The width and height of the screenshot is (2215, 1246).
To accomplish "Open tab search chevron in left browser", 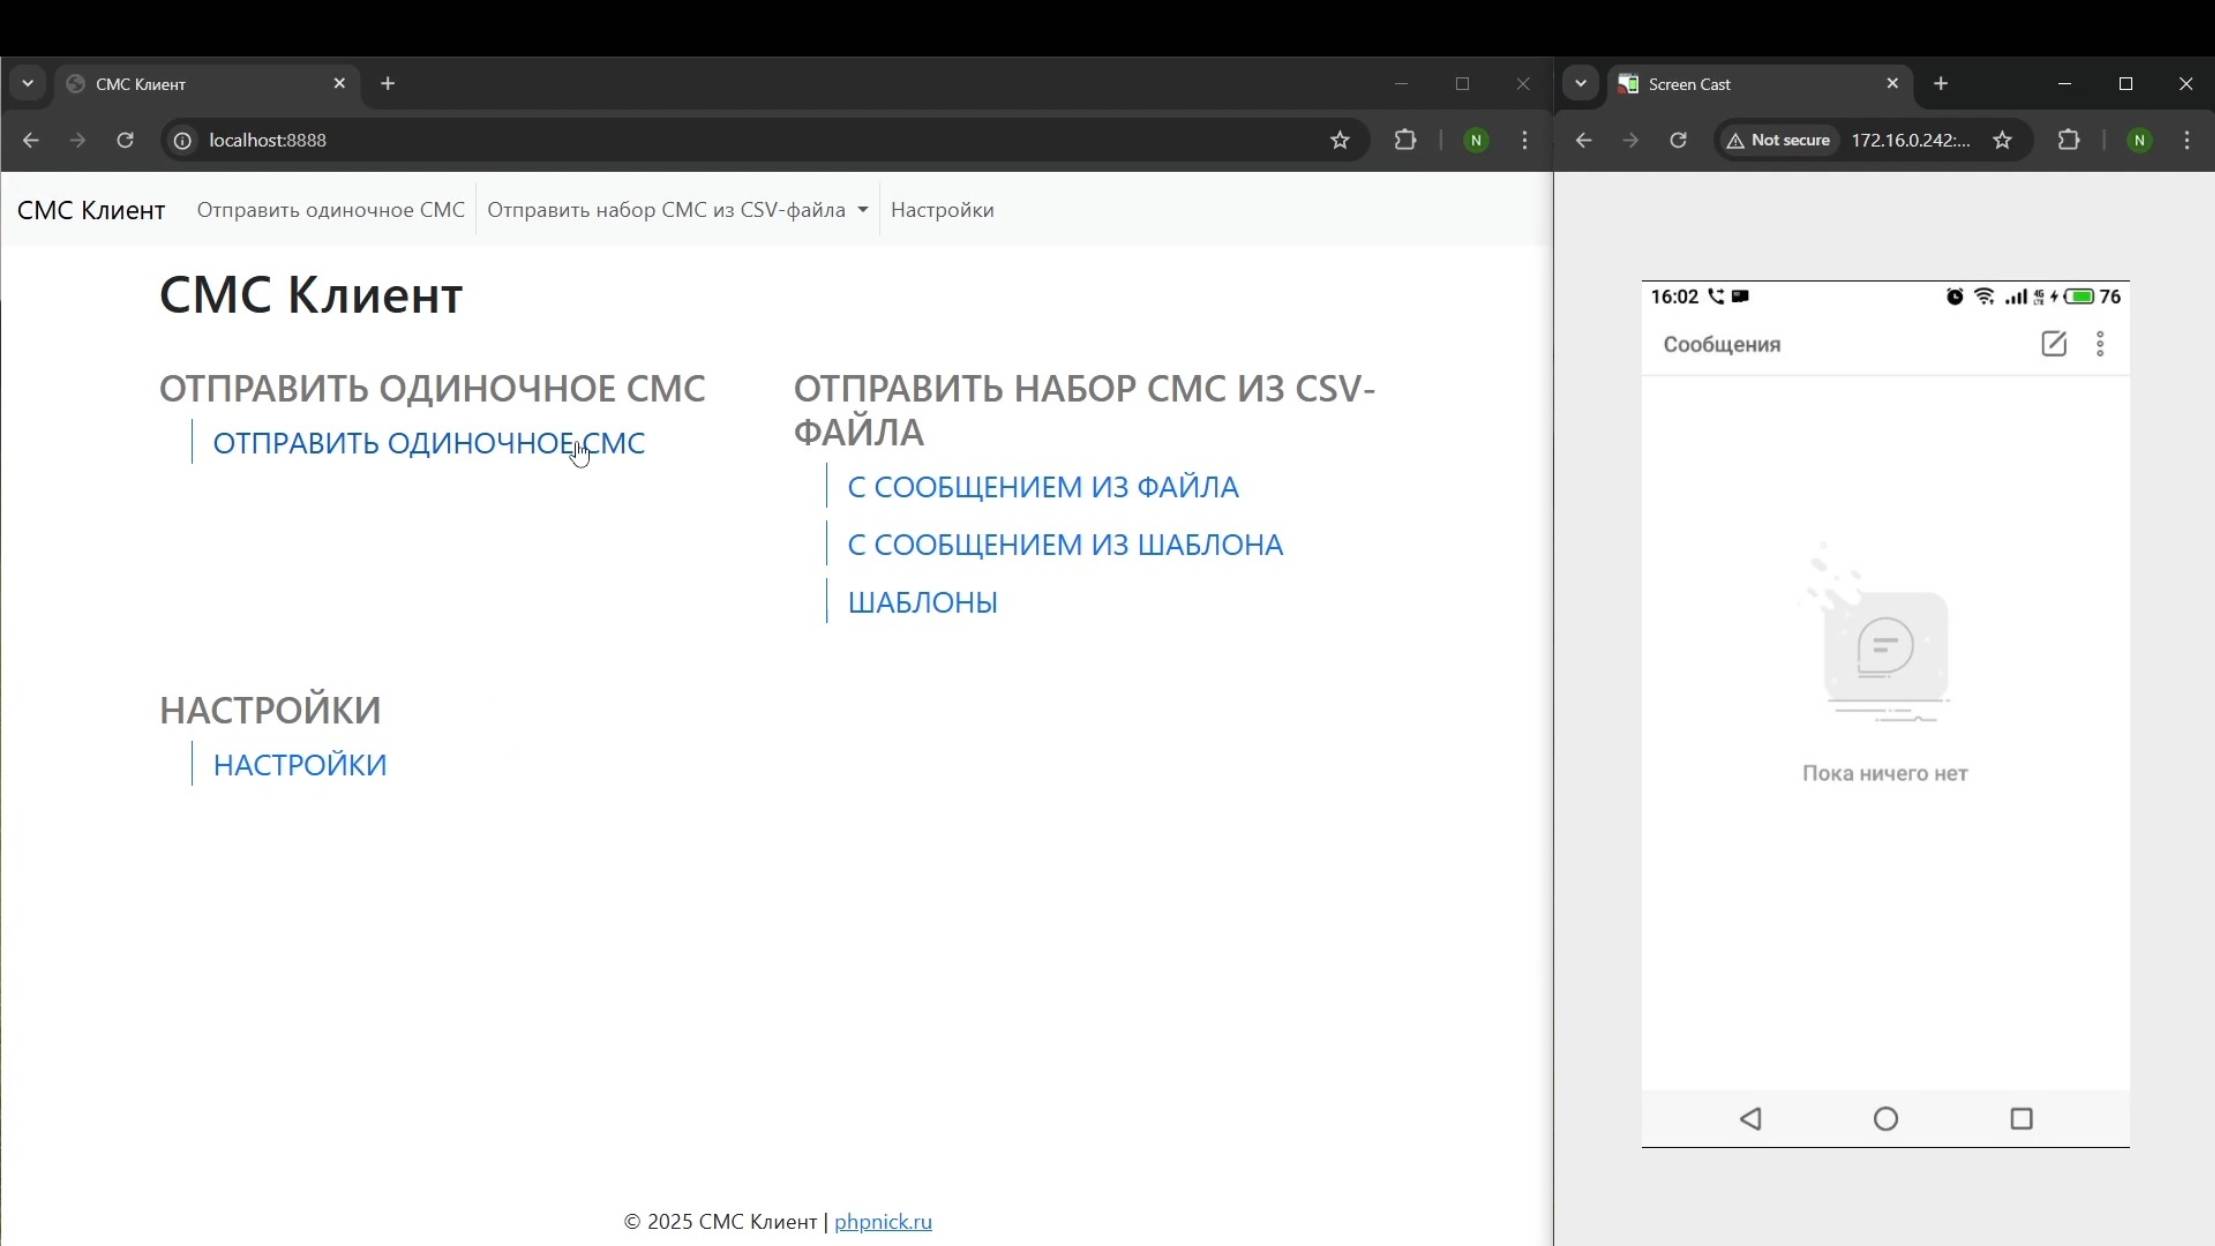I will (x=28, y=84).
